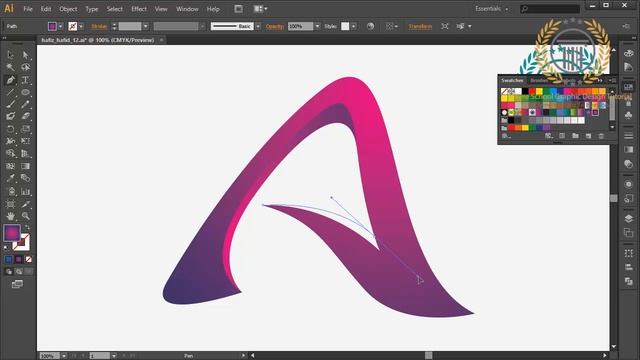Click the orange Stroke label link
Viewport: 640px width, 360px height.
click(x=99, y=26)
